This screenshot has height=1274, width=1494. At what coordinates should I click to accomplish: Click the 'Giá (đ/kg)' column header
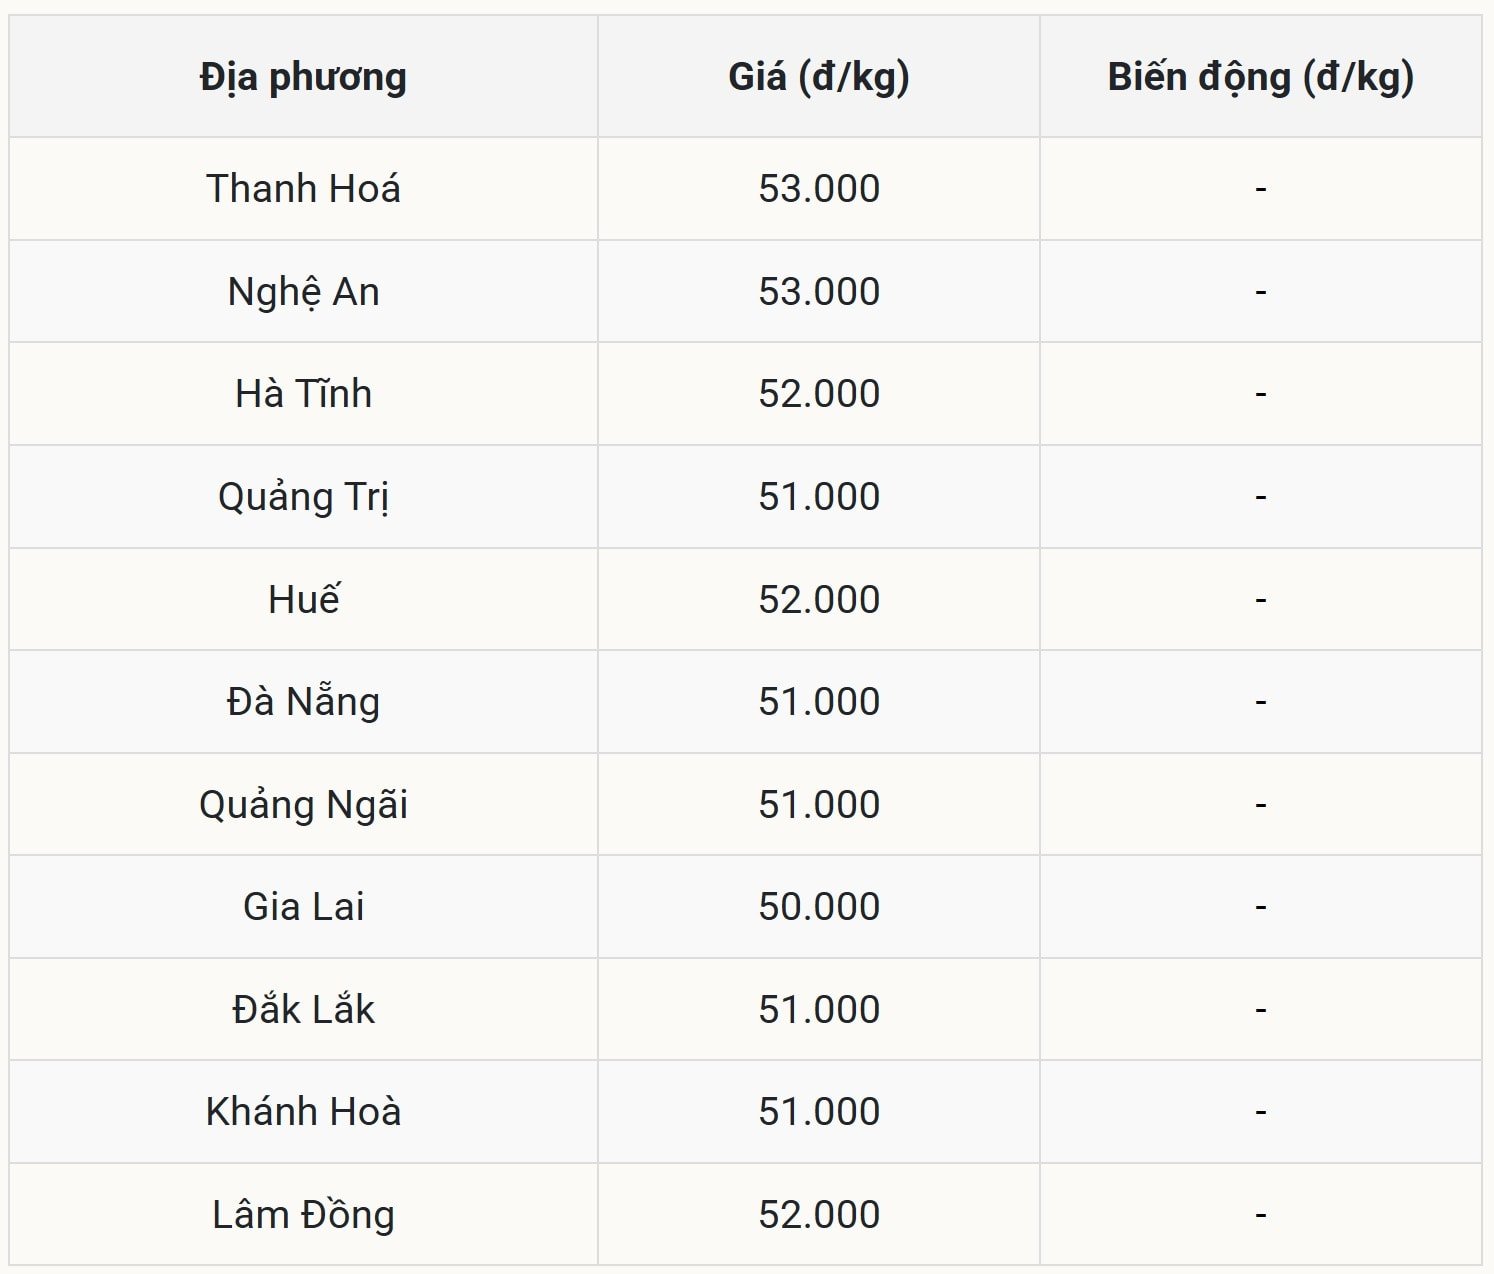818,77
